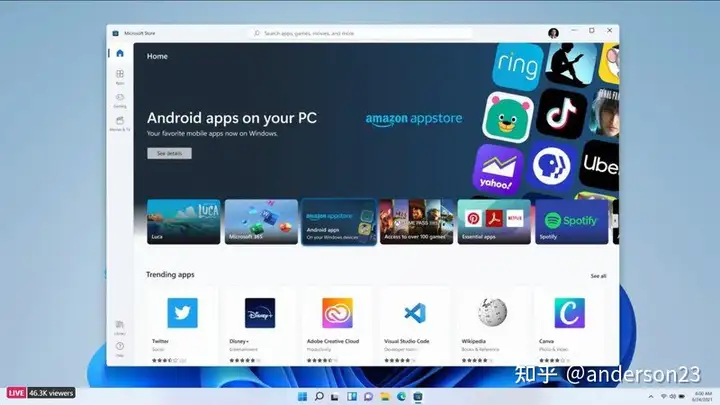Viewport: 720px width, 405px height.
Task: Click the Canva app name text
Action: pos(546,341)
